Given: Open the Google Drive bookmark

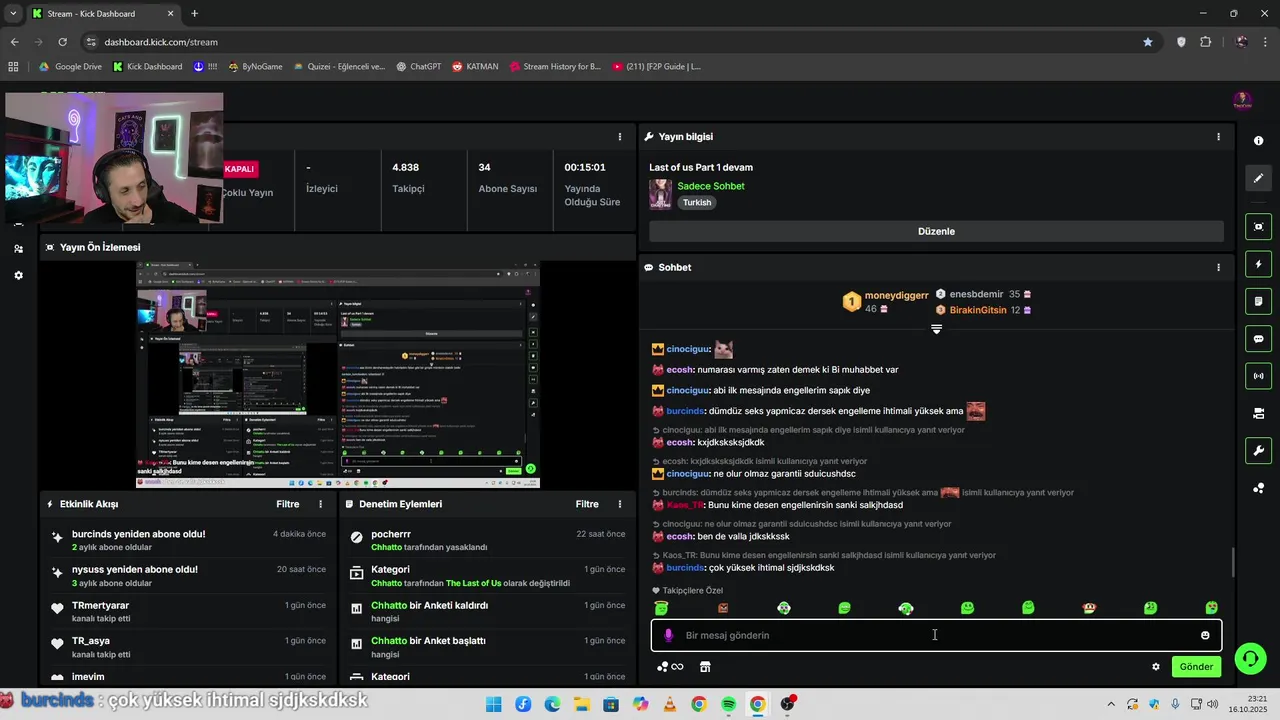Looking at the screenshot, I should (x=70, y=67).
